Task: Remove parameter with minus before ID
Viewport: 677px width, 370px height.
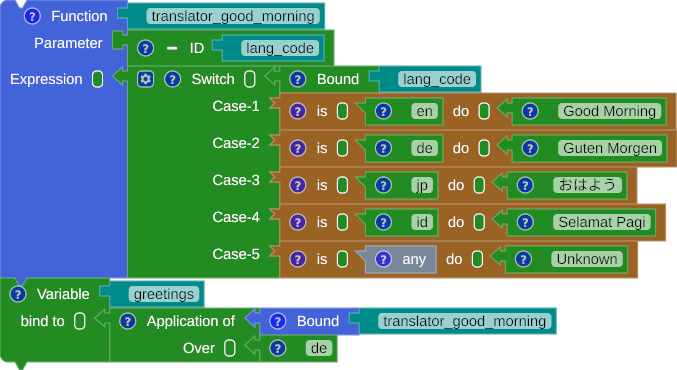Action: coord(172,48)
